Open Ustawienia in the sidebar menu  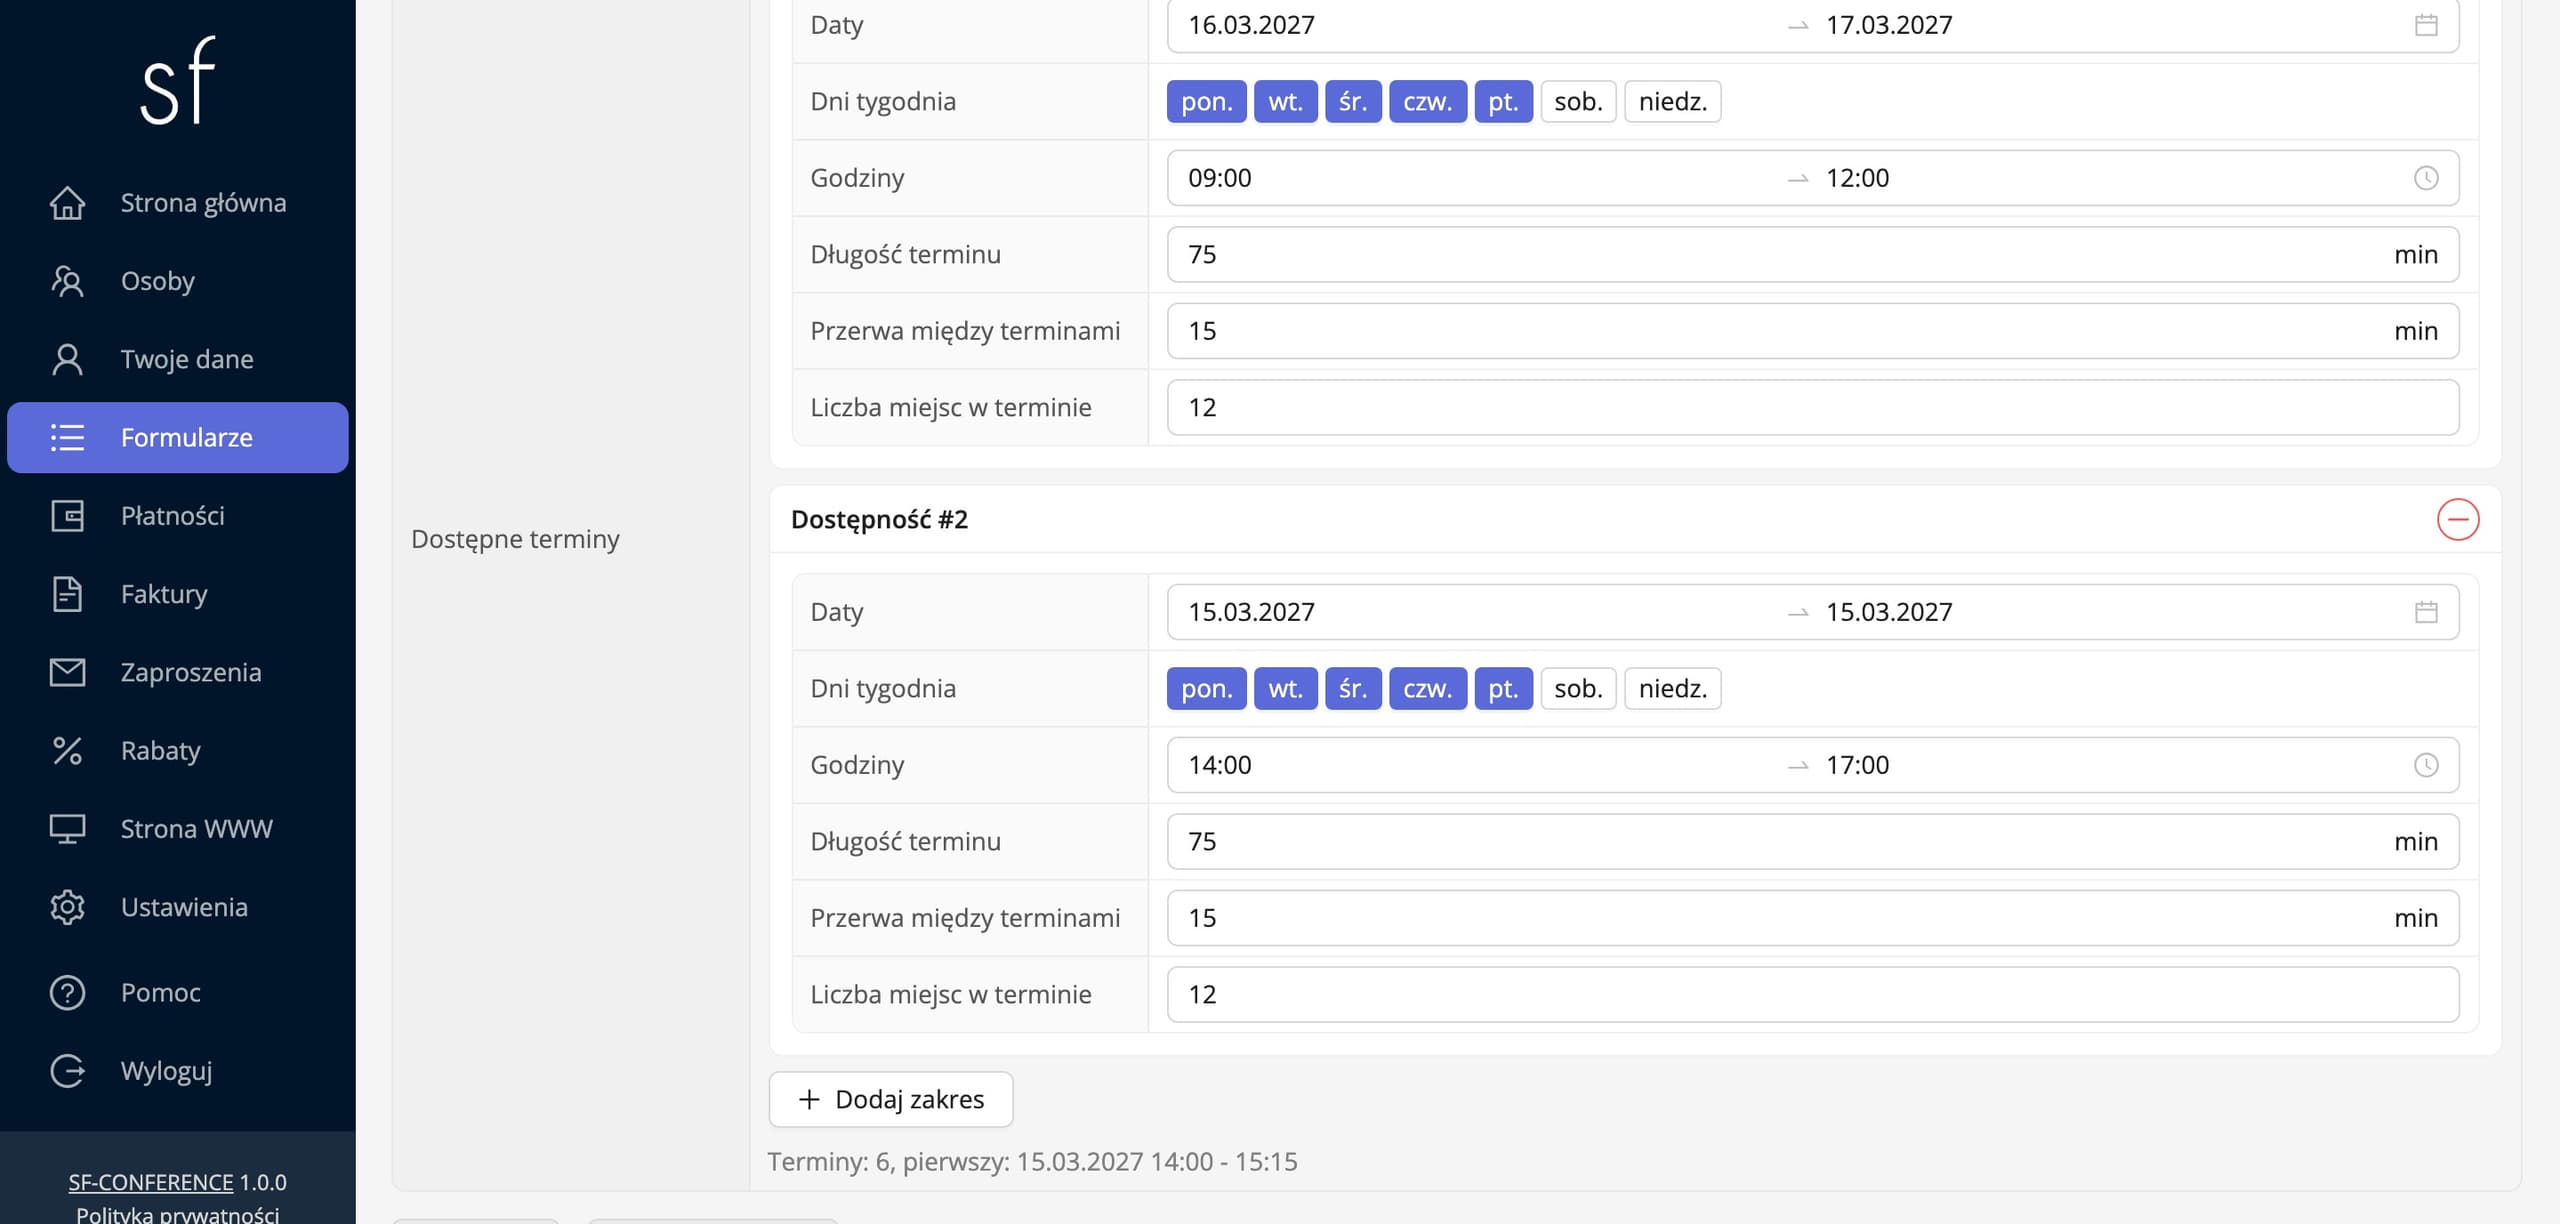(177, 907)
